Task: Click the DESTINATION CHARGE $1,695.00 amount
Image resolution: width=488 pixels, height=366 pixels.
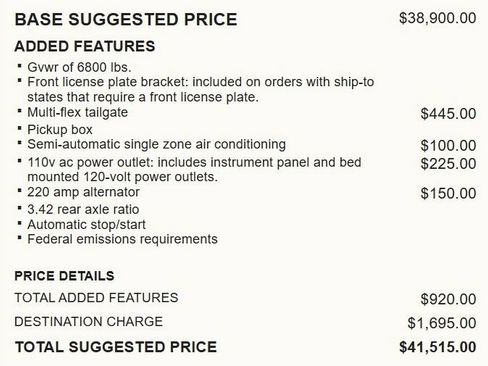Action: 442,323
